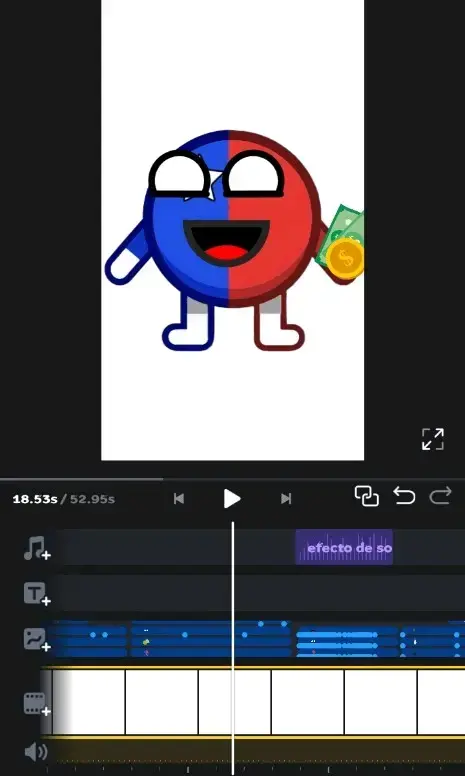This screenshot has height=776, width=465.
Task: Undo the last edit
Action: [404, 495]
